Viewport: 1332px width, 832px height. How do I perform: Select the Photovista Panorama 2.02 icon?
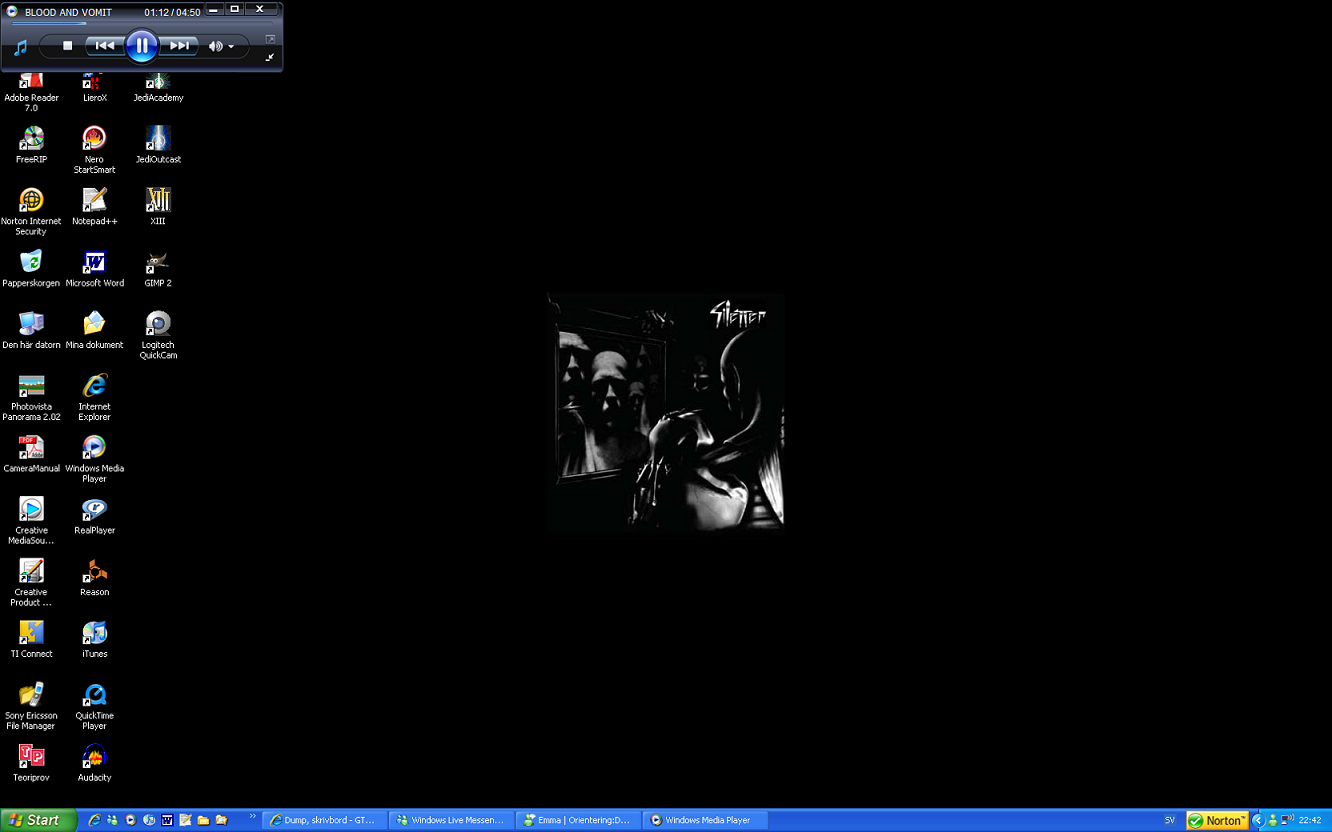coord(31,398)
